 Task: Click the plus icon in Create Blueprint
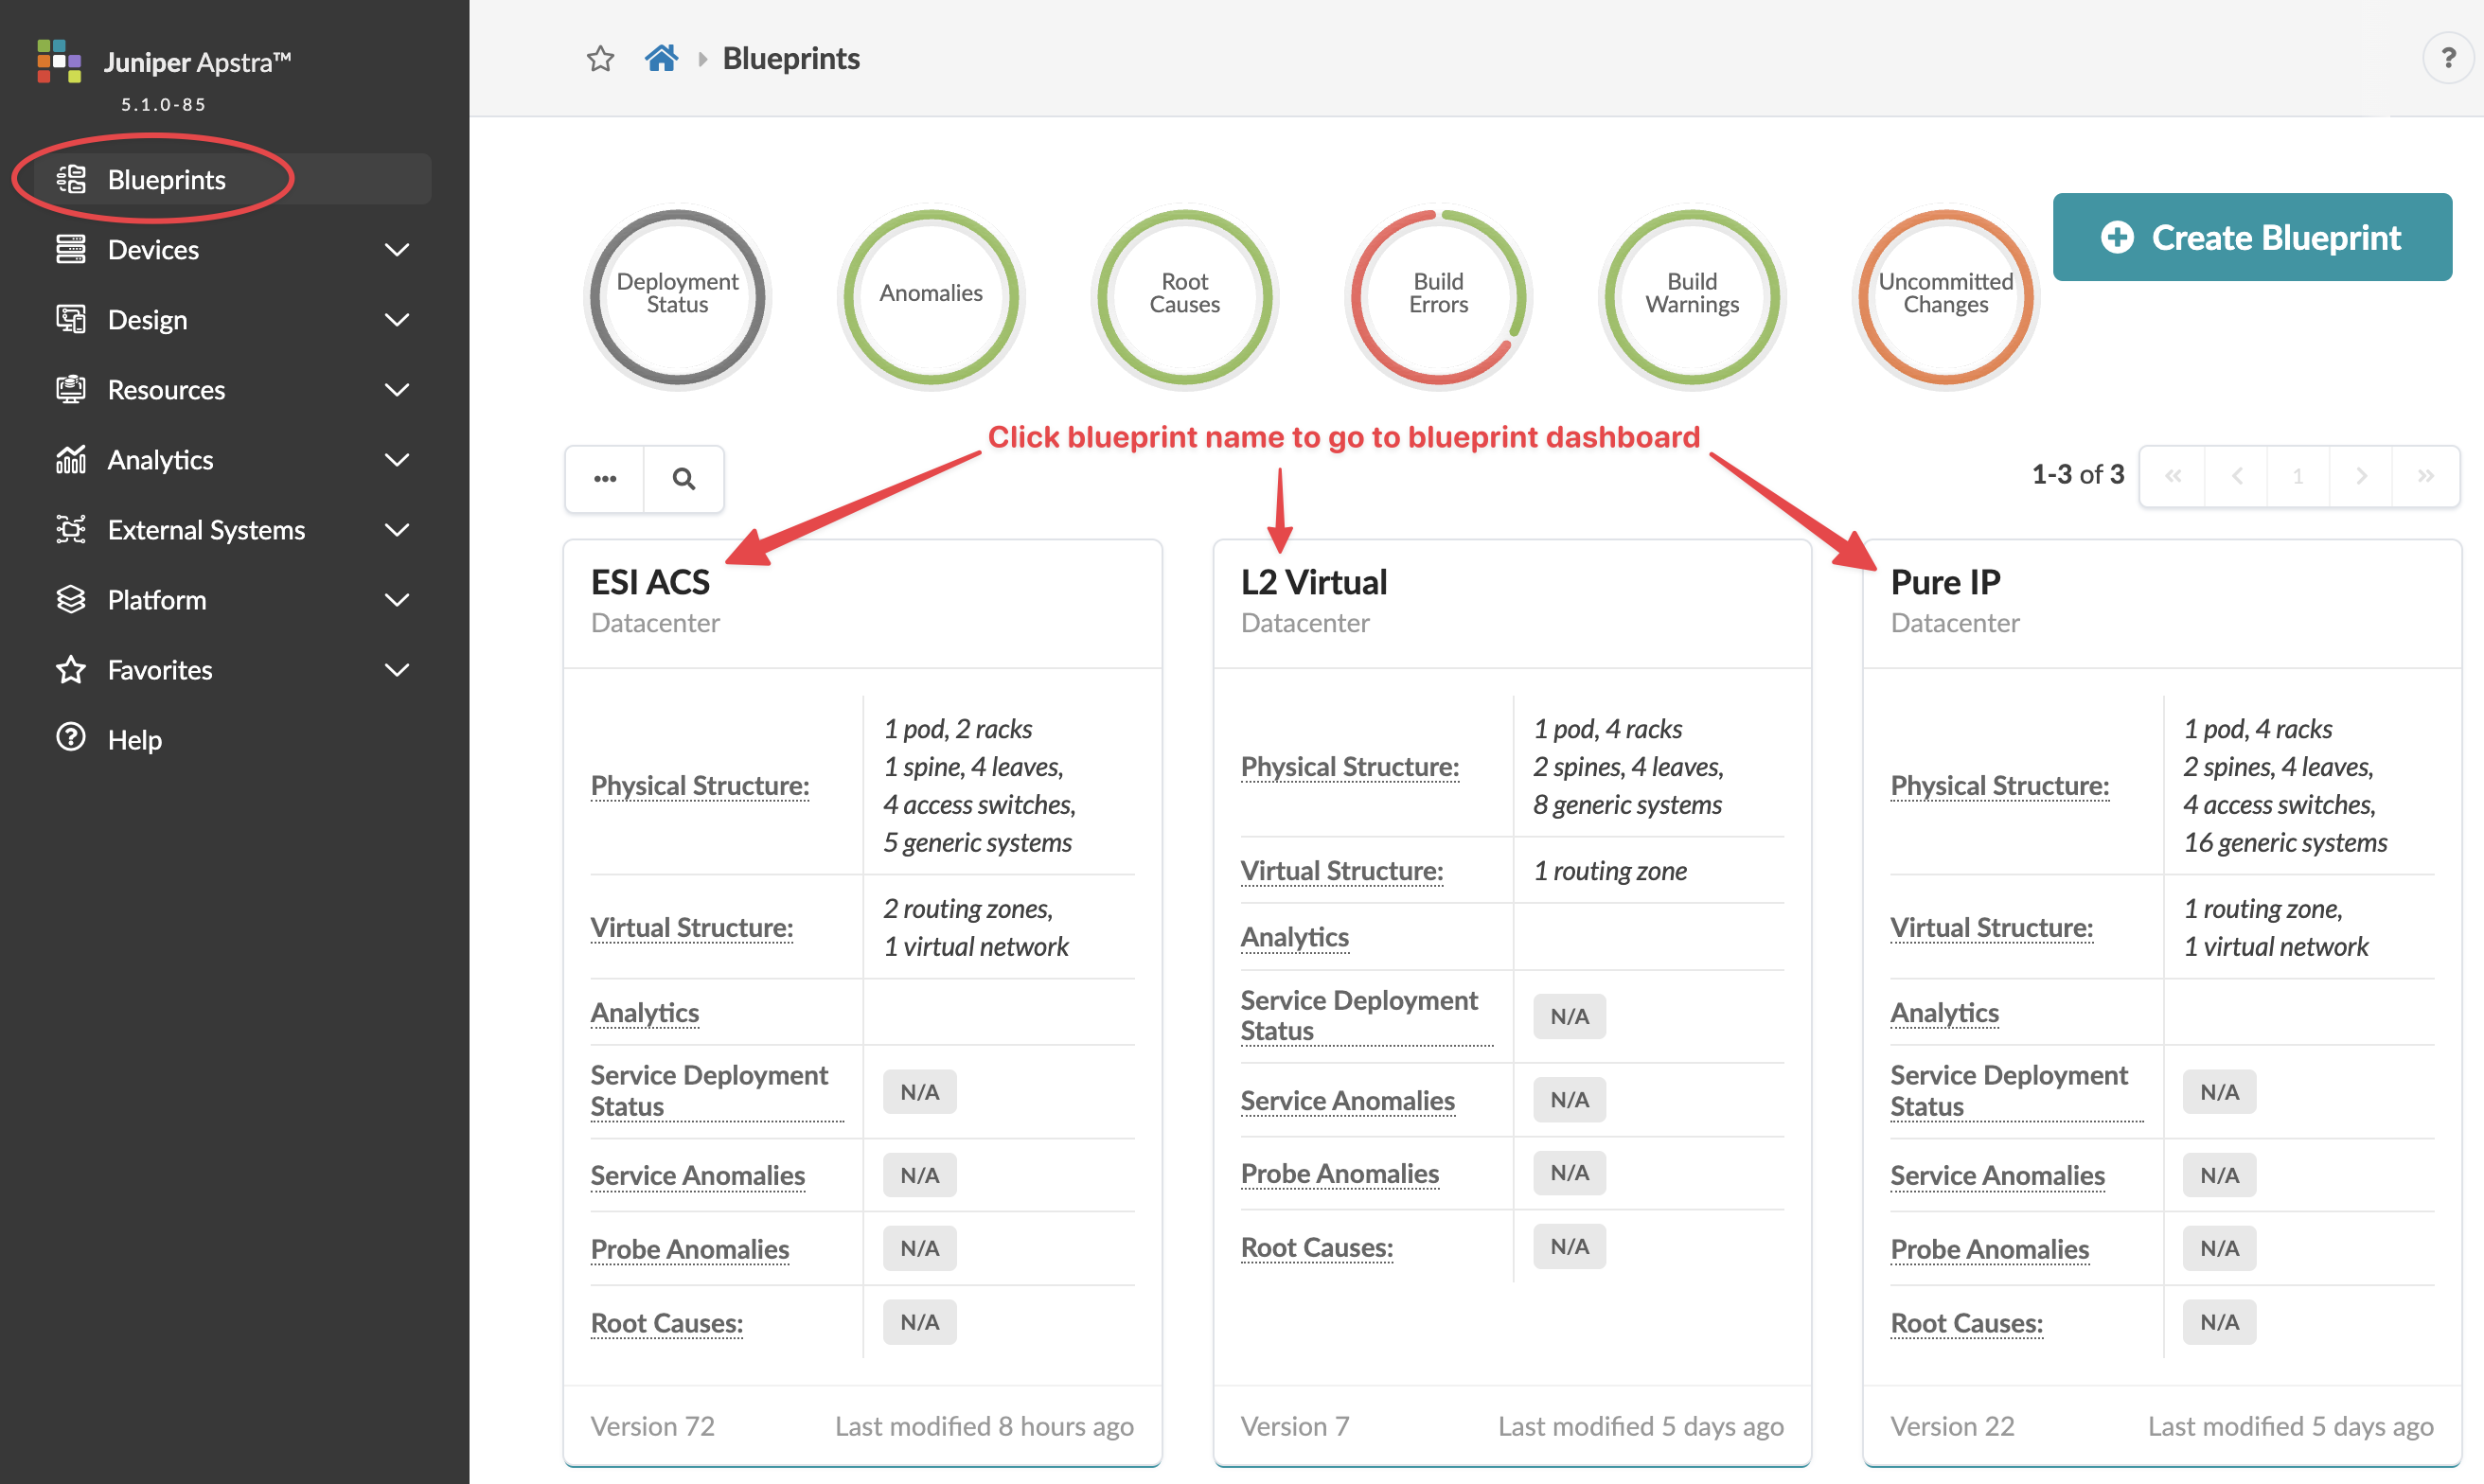[x=2117, y=238]
